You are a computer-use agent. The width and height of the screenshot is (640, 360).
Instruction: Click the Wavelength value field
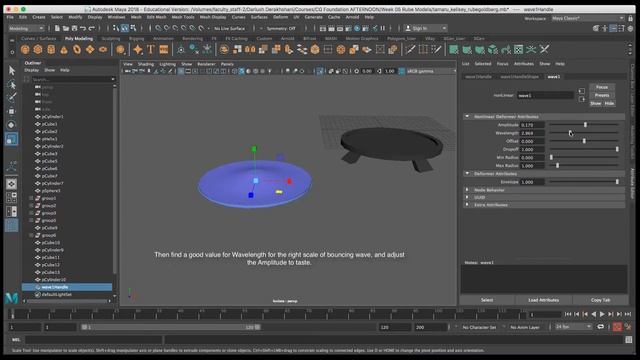click(532, 133)
